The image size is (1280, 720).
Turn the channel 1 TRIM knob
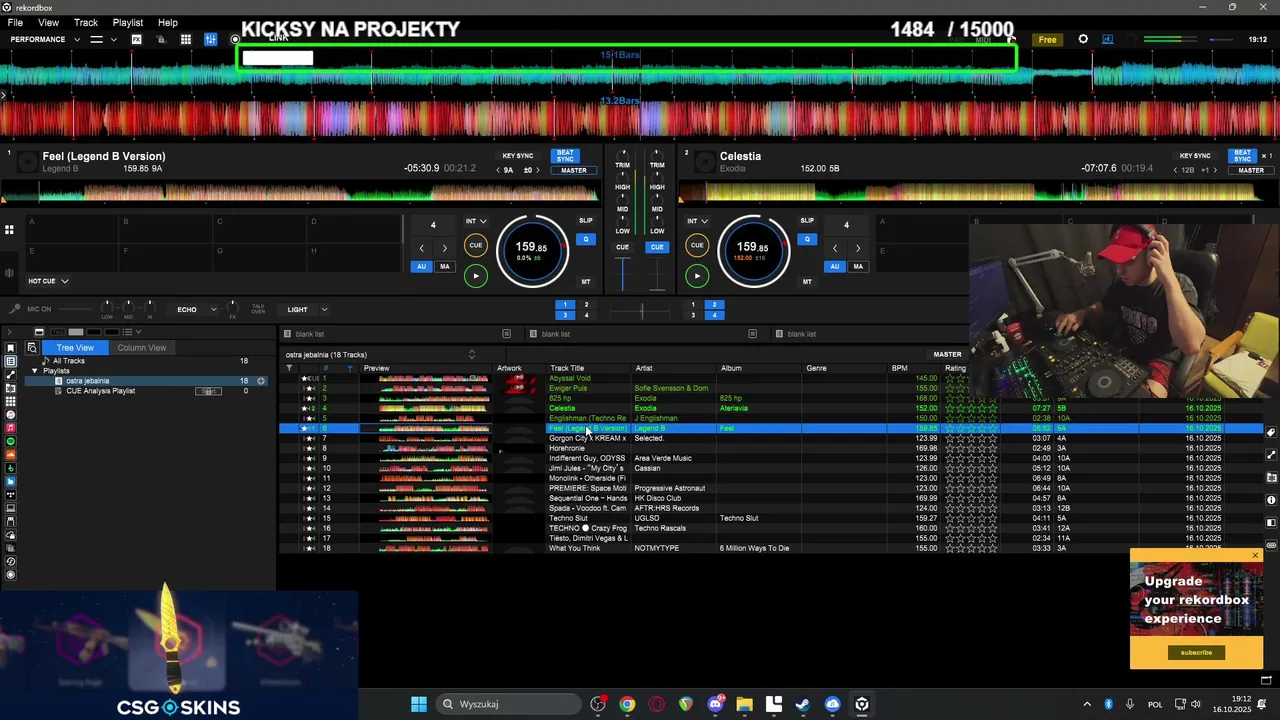(x=623, y=155)
